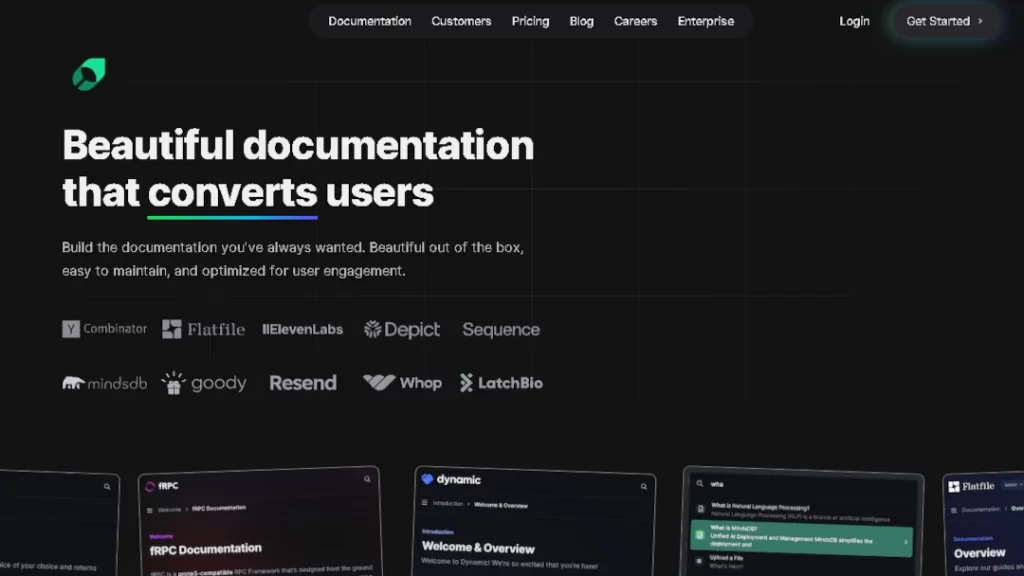Open the Blog nav item
Image resolution: width=1024 pixels, height=576 pixels.
click(581, 22)
